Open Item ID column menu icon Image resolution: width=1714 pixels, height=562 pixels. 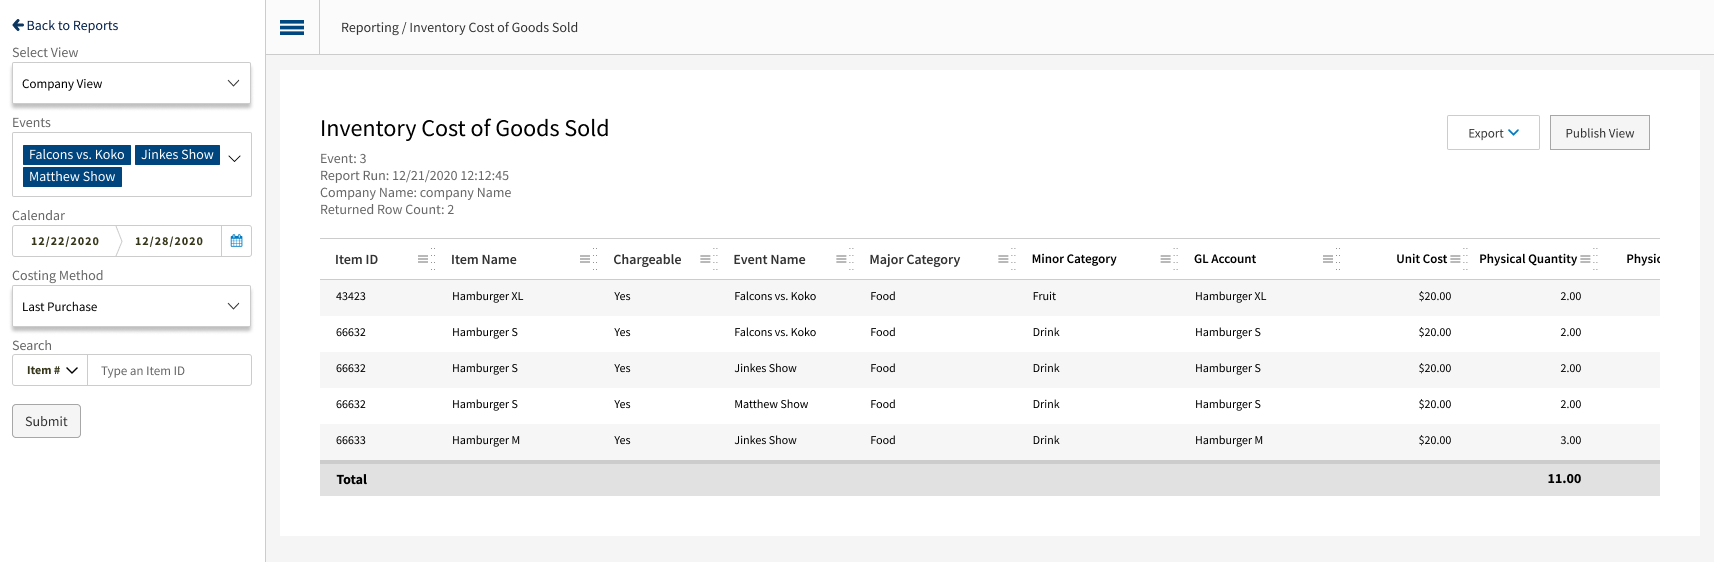point(423,259)
